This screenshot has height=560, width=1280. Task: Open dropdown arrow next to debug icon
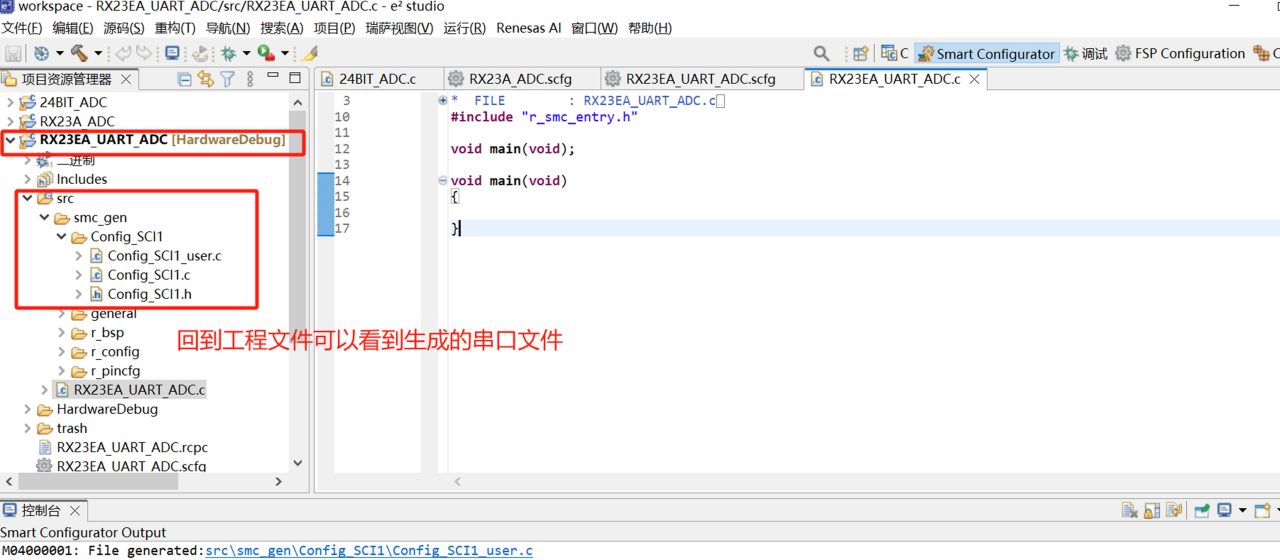(x=245, y=53)
